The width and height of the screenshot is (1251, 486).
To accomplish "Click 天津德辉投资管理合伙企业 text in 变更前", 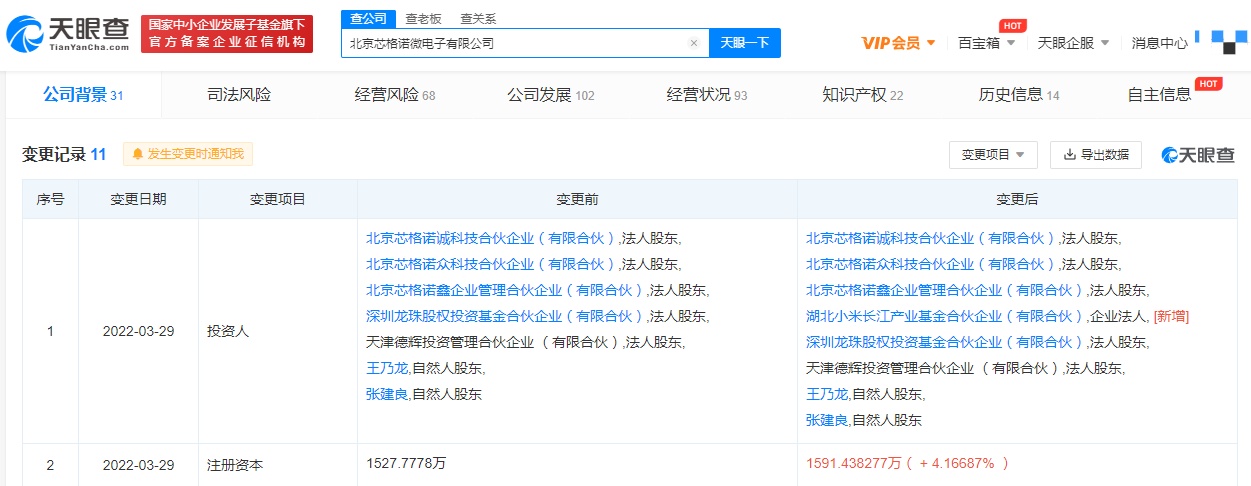I will point(493,342).
